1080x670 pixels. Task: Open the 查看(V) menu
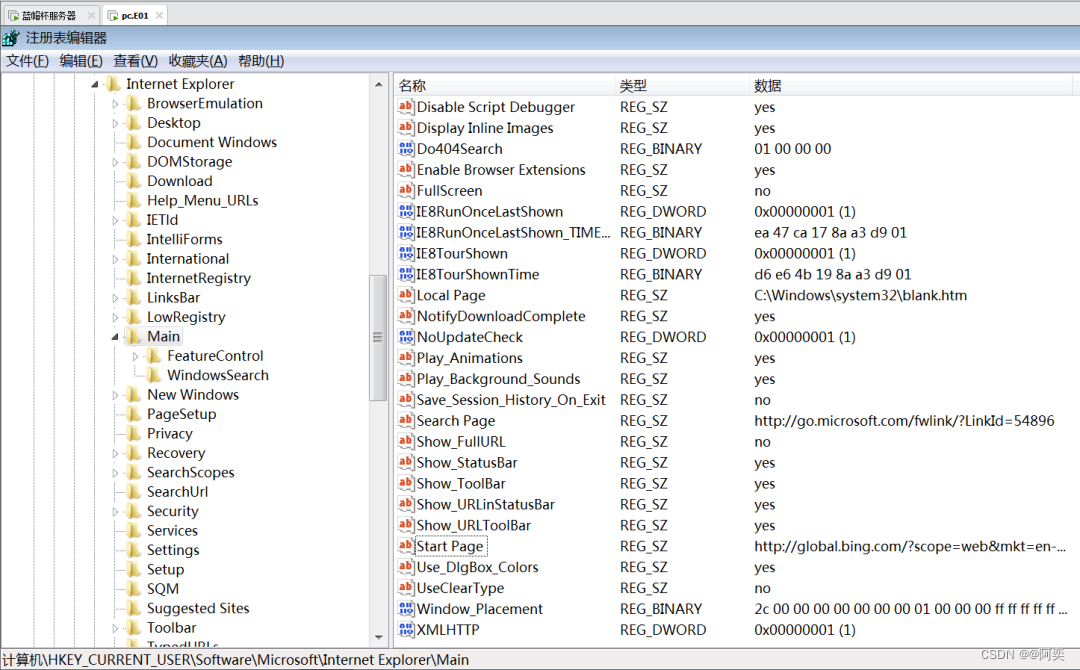pos(136,61)
